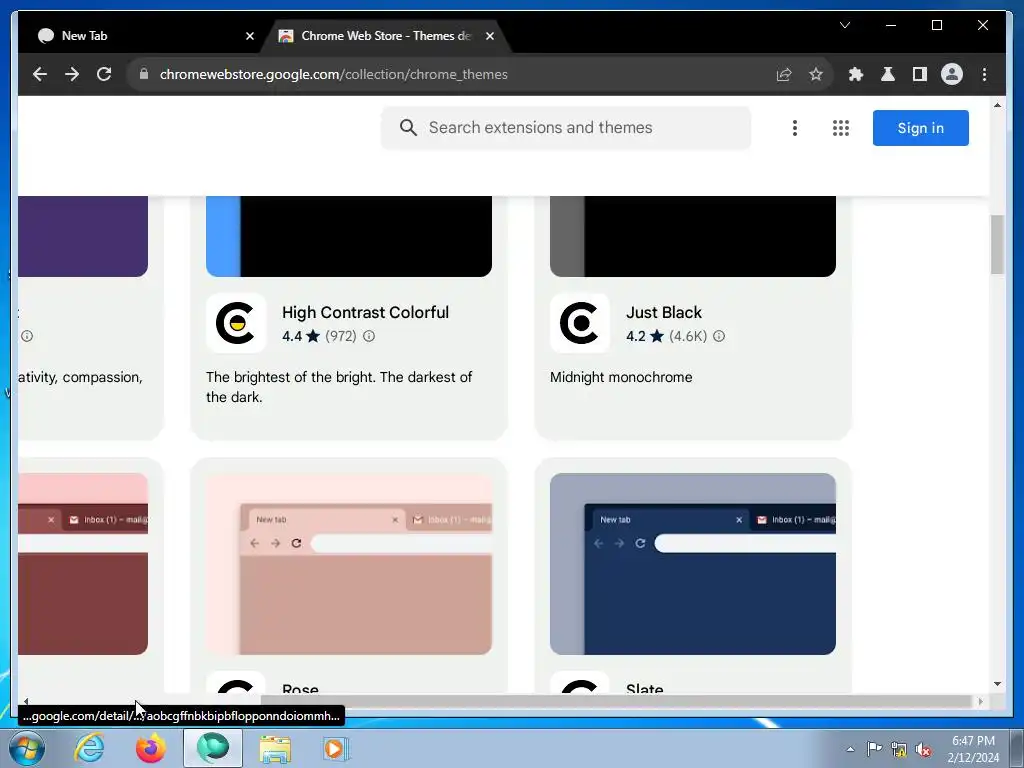Close the New Tab tab
The width and height of the screenshot is (1024, 768).
point(249,37)
